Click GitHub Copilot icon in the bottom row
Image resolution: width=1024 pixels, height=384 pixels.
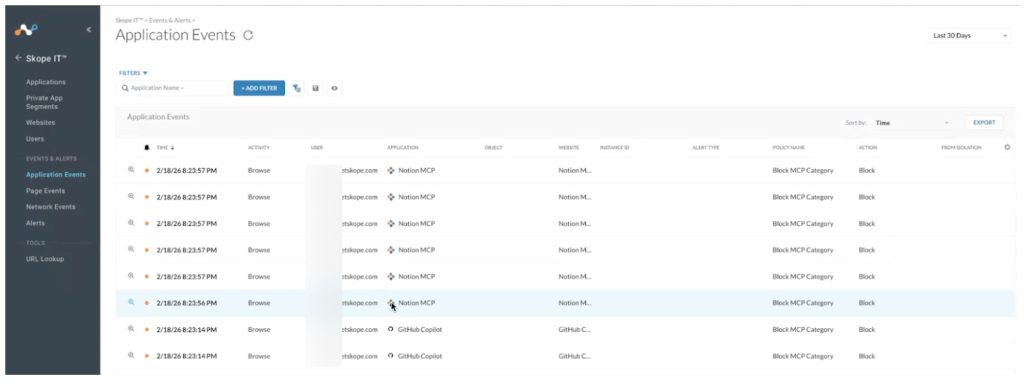(391, 356)
